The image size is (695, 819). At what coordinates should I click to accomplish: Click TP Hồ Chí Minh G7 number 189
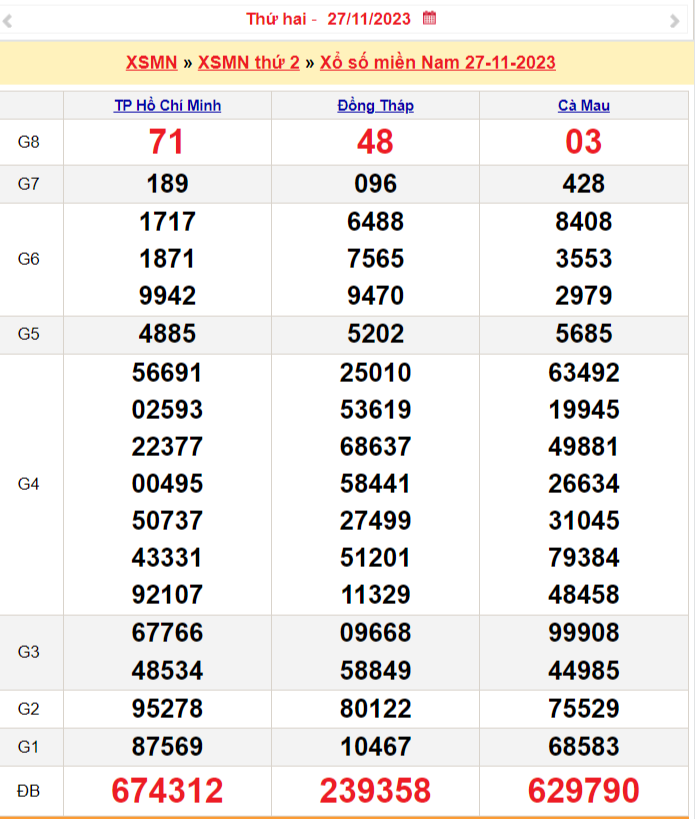(167, 184)
